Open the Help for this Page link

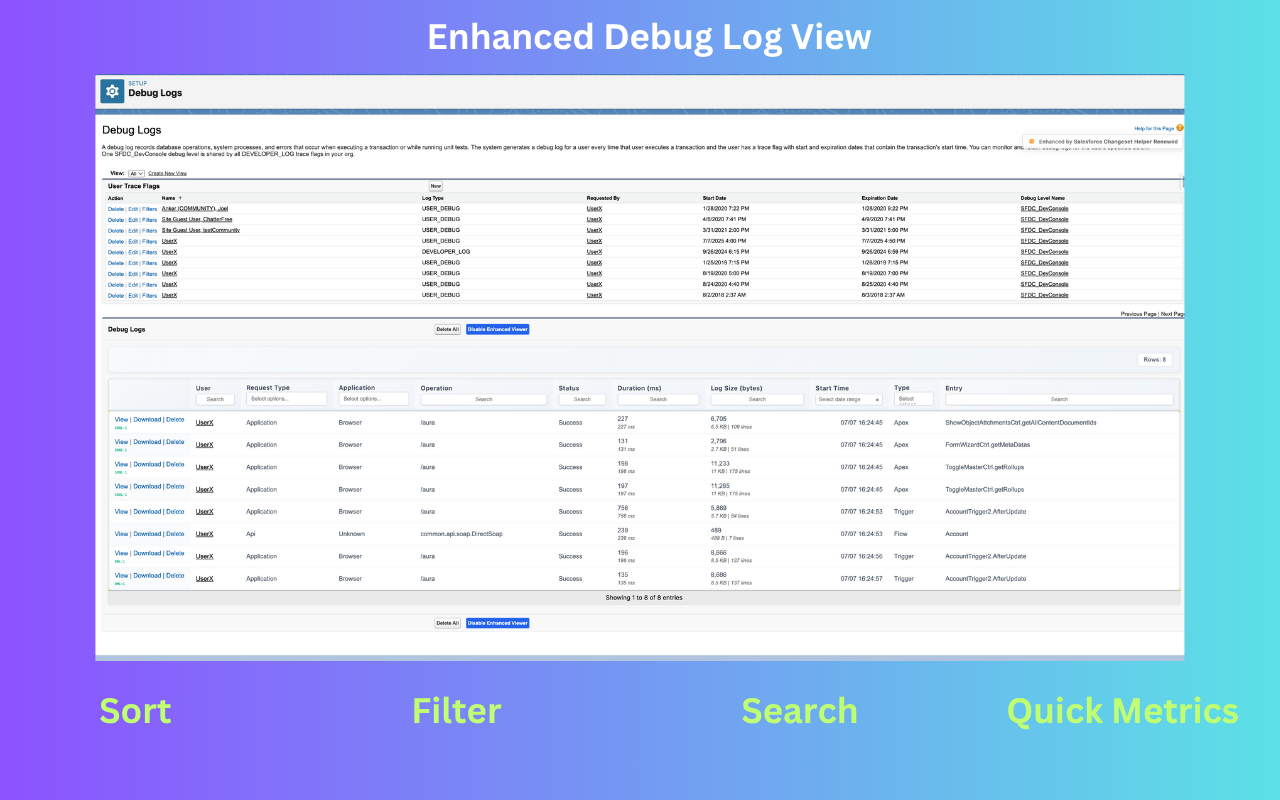coord(1154,128)
